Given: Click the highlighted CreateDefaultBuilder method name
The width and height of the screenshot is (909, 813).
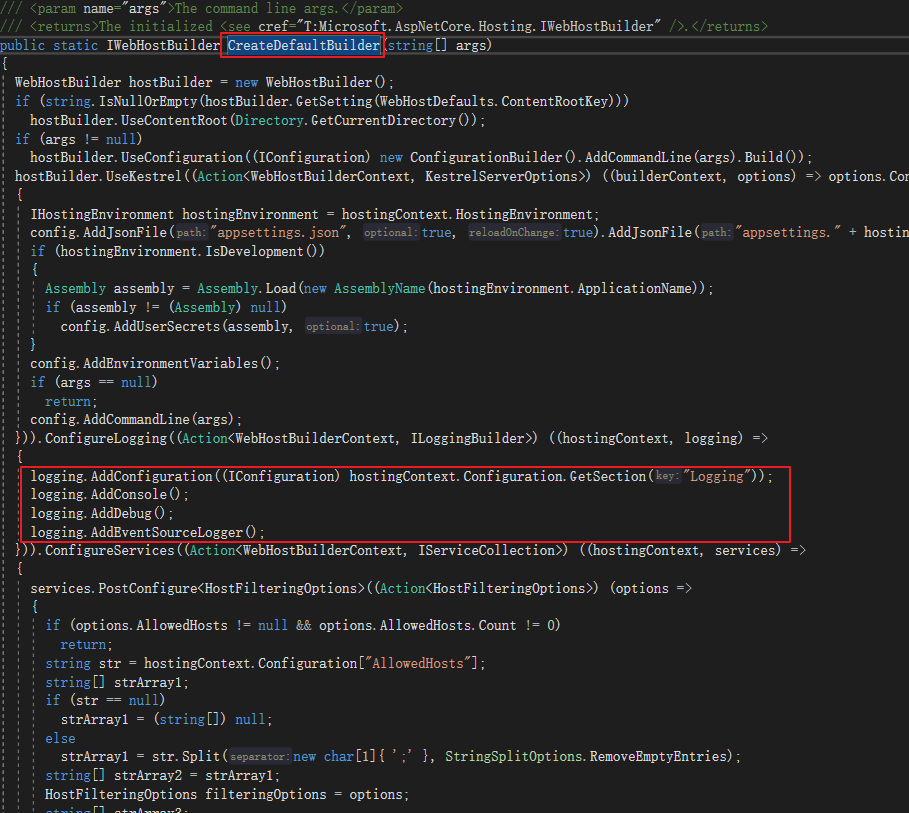Looking at the screenshot, I should coord(302,44).
